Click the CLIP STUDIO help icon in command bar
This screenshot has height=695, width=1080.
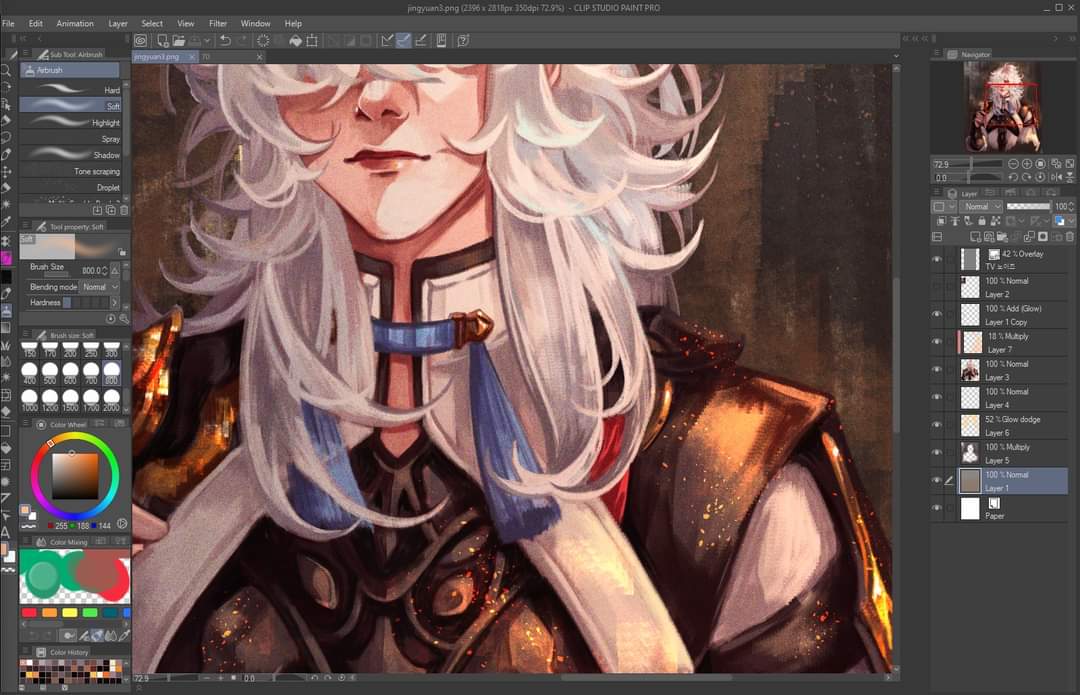[x=464, y=41]
